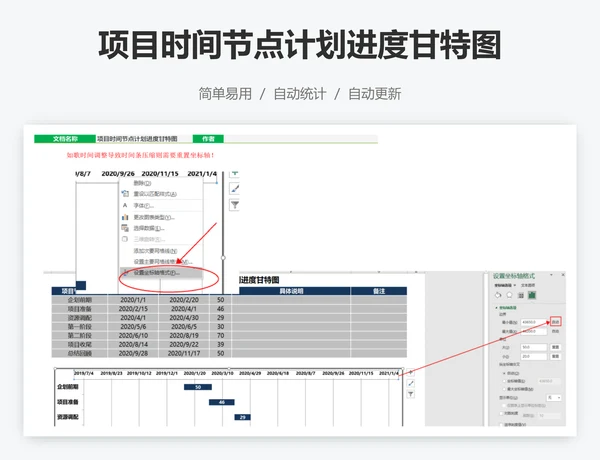This screenshot has width=600, height=460.
Task: Click the 2020/4/29 axis date on Gantt chart
Action: click(250, 373)
